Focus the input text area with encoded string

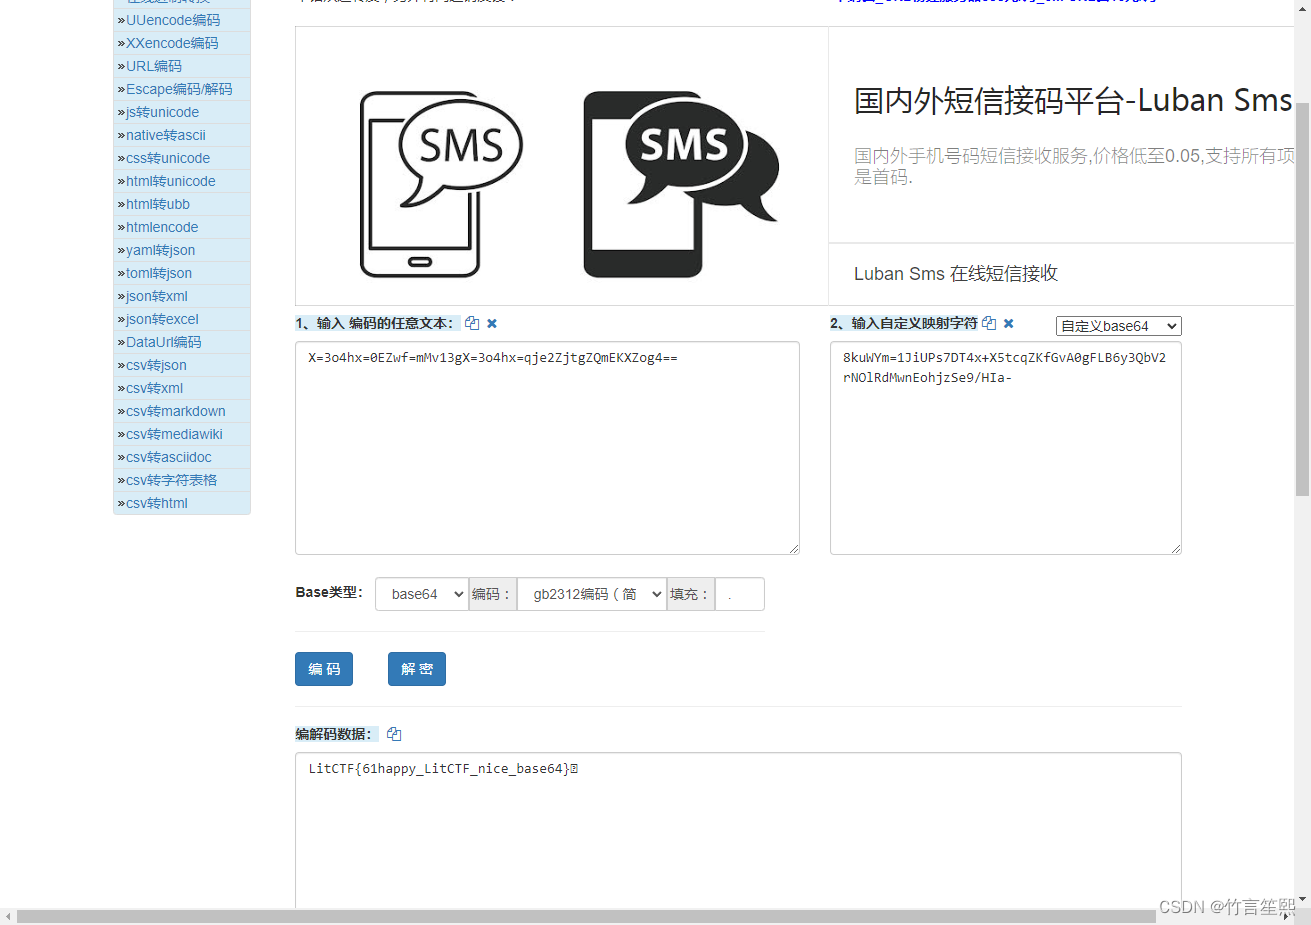[x=547, y=448]
